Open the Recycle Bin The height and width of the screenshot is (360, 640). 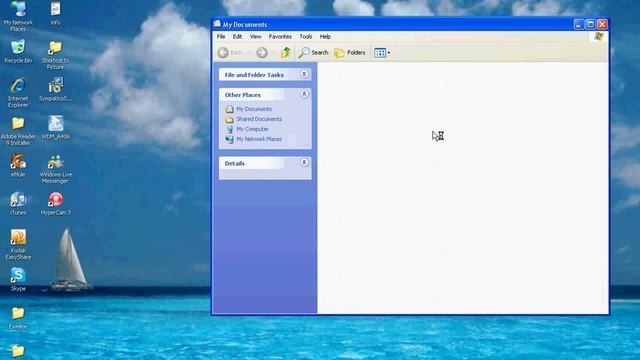18,51
